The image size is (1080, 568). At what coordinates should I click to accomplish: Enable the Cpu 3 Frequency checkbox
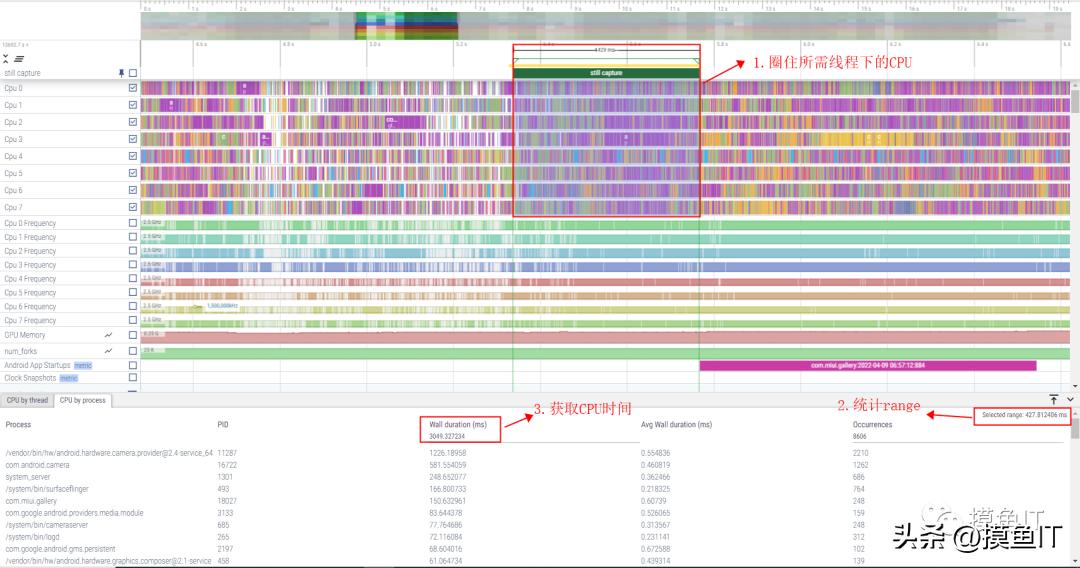[x=132, y=265]
